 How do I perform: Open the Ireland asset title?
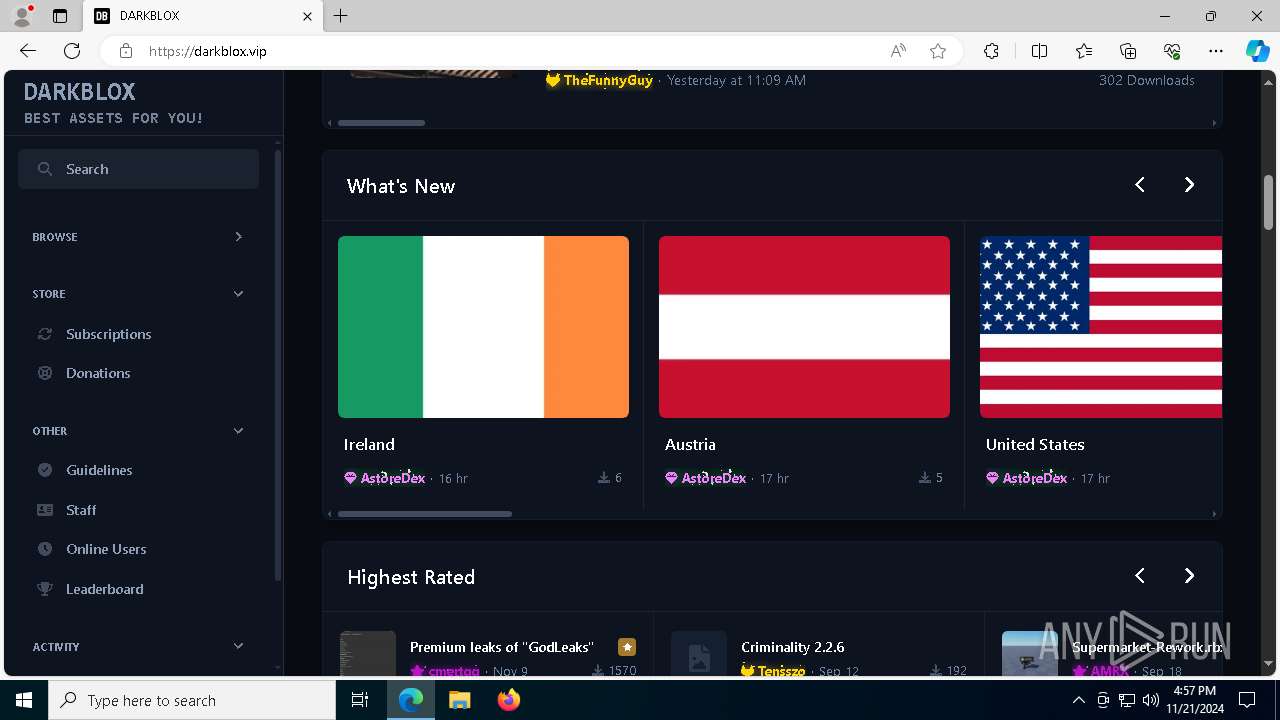point(369,444)
